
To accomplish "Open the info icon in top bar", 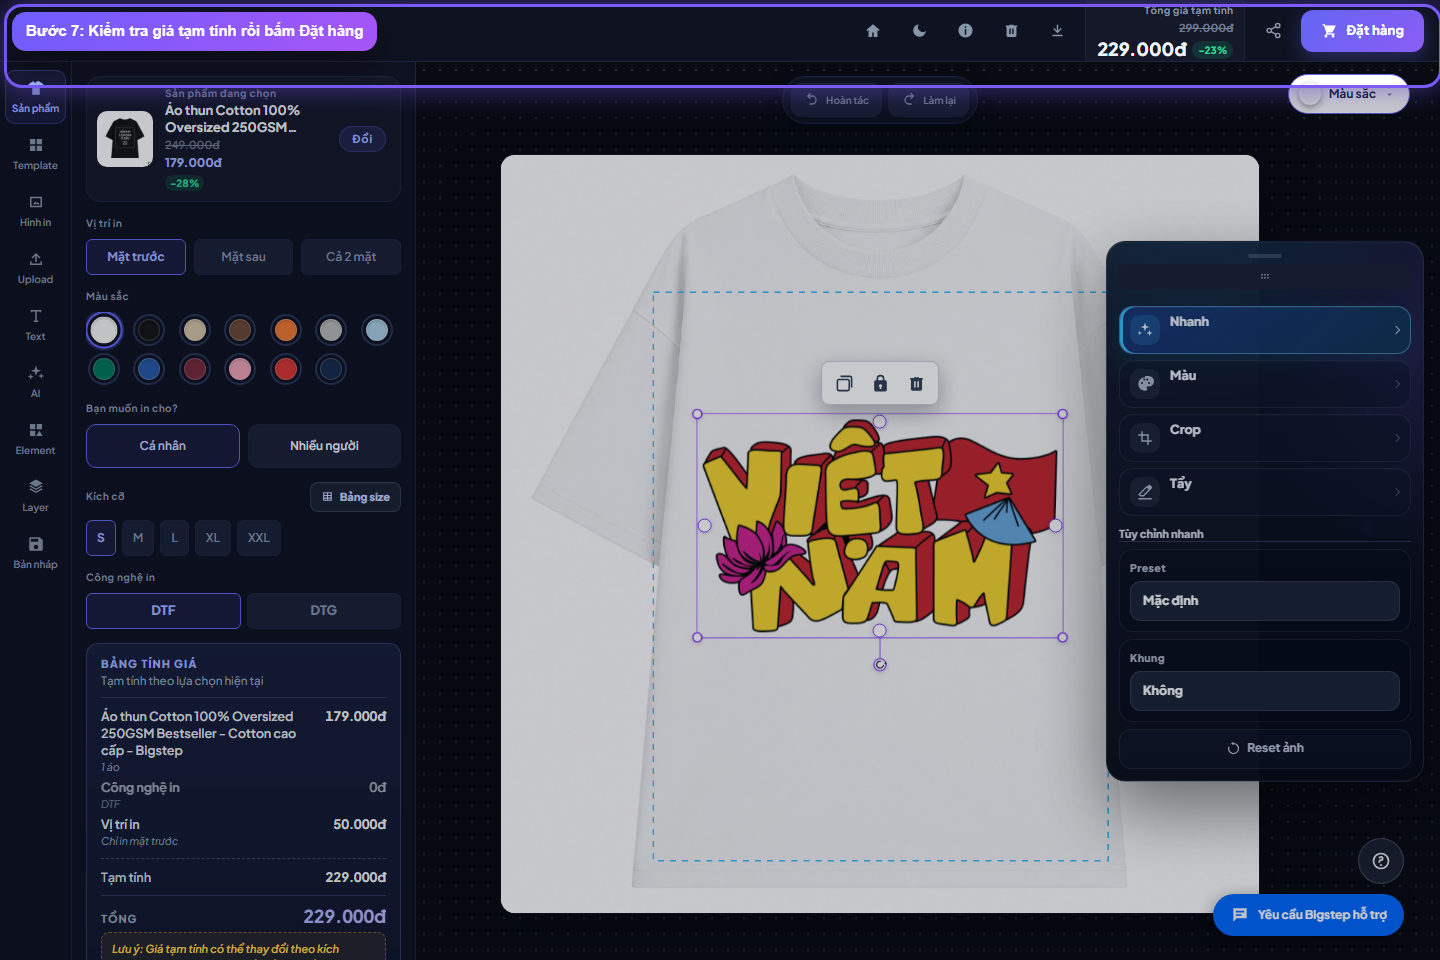I will pyautogui.click(x=965, y=31).
